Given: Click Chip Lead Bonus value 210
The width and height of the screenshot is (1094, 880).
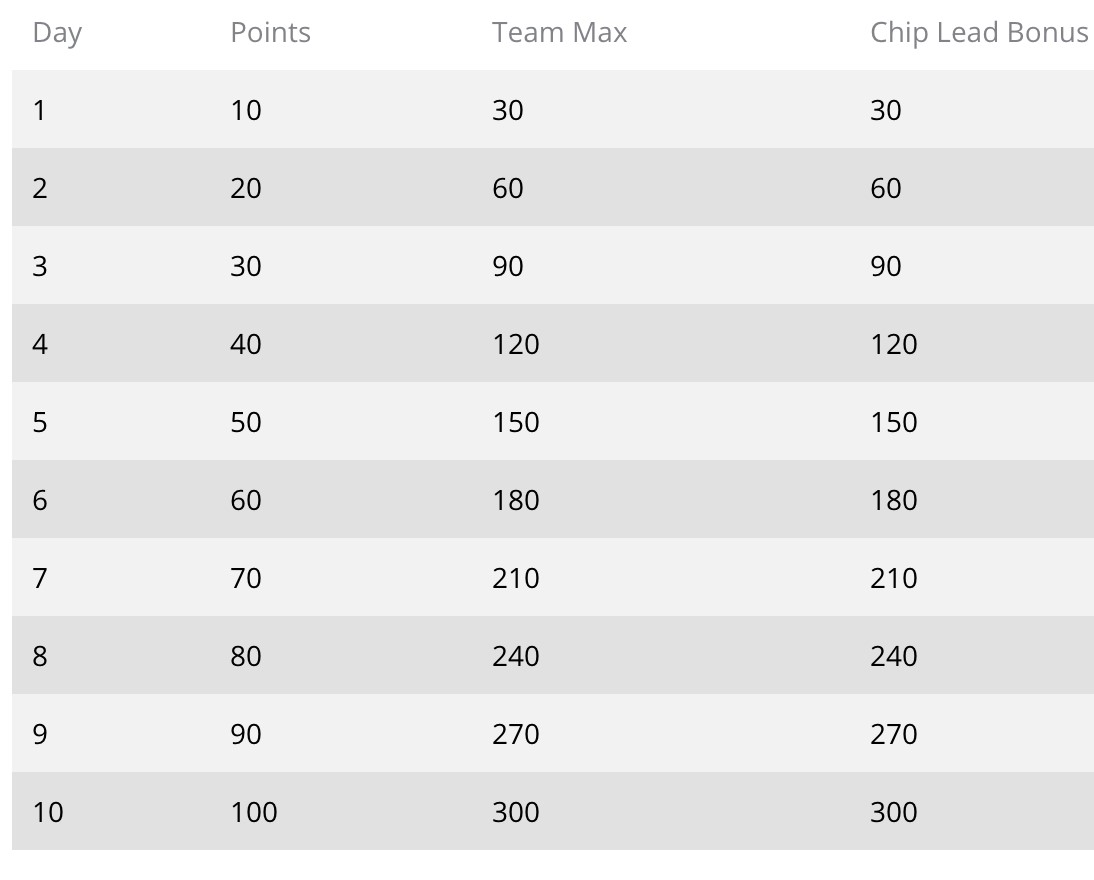Looking at the screenshot, I should point(893,578).
